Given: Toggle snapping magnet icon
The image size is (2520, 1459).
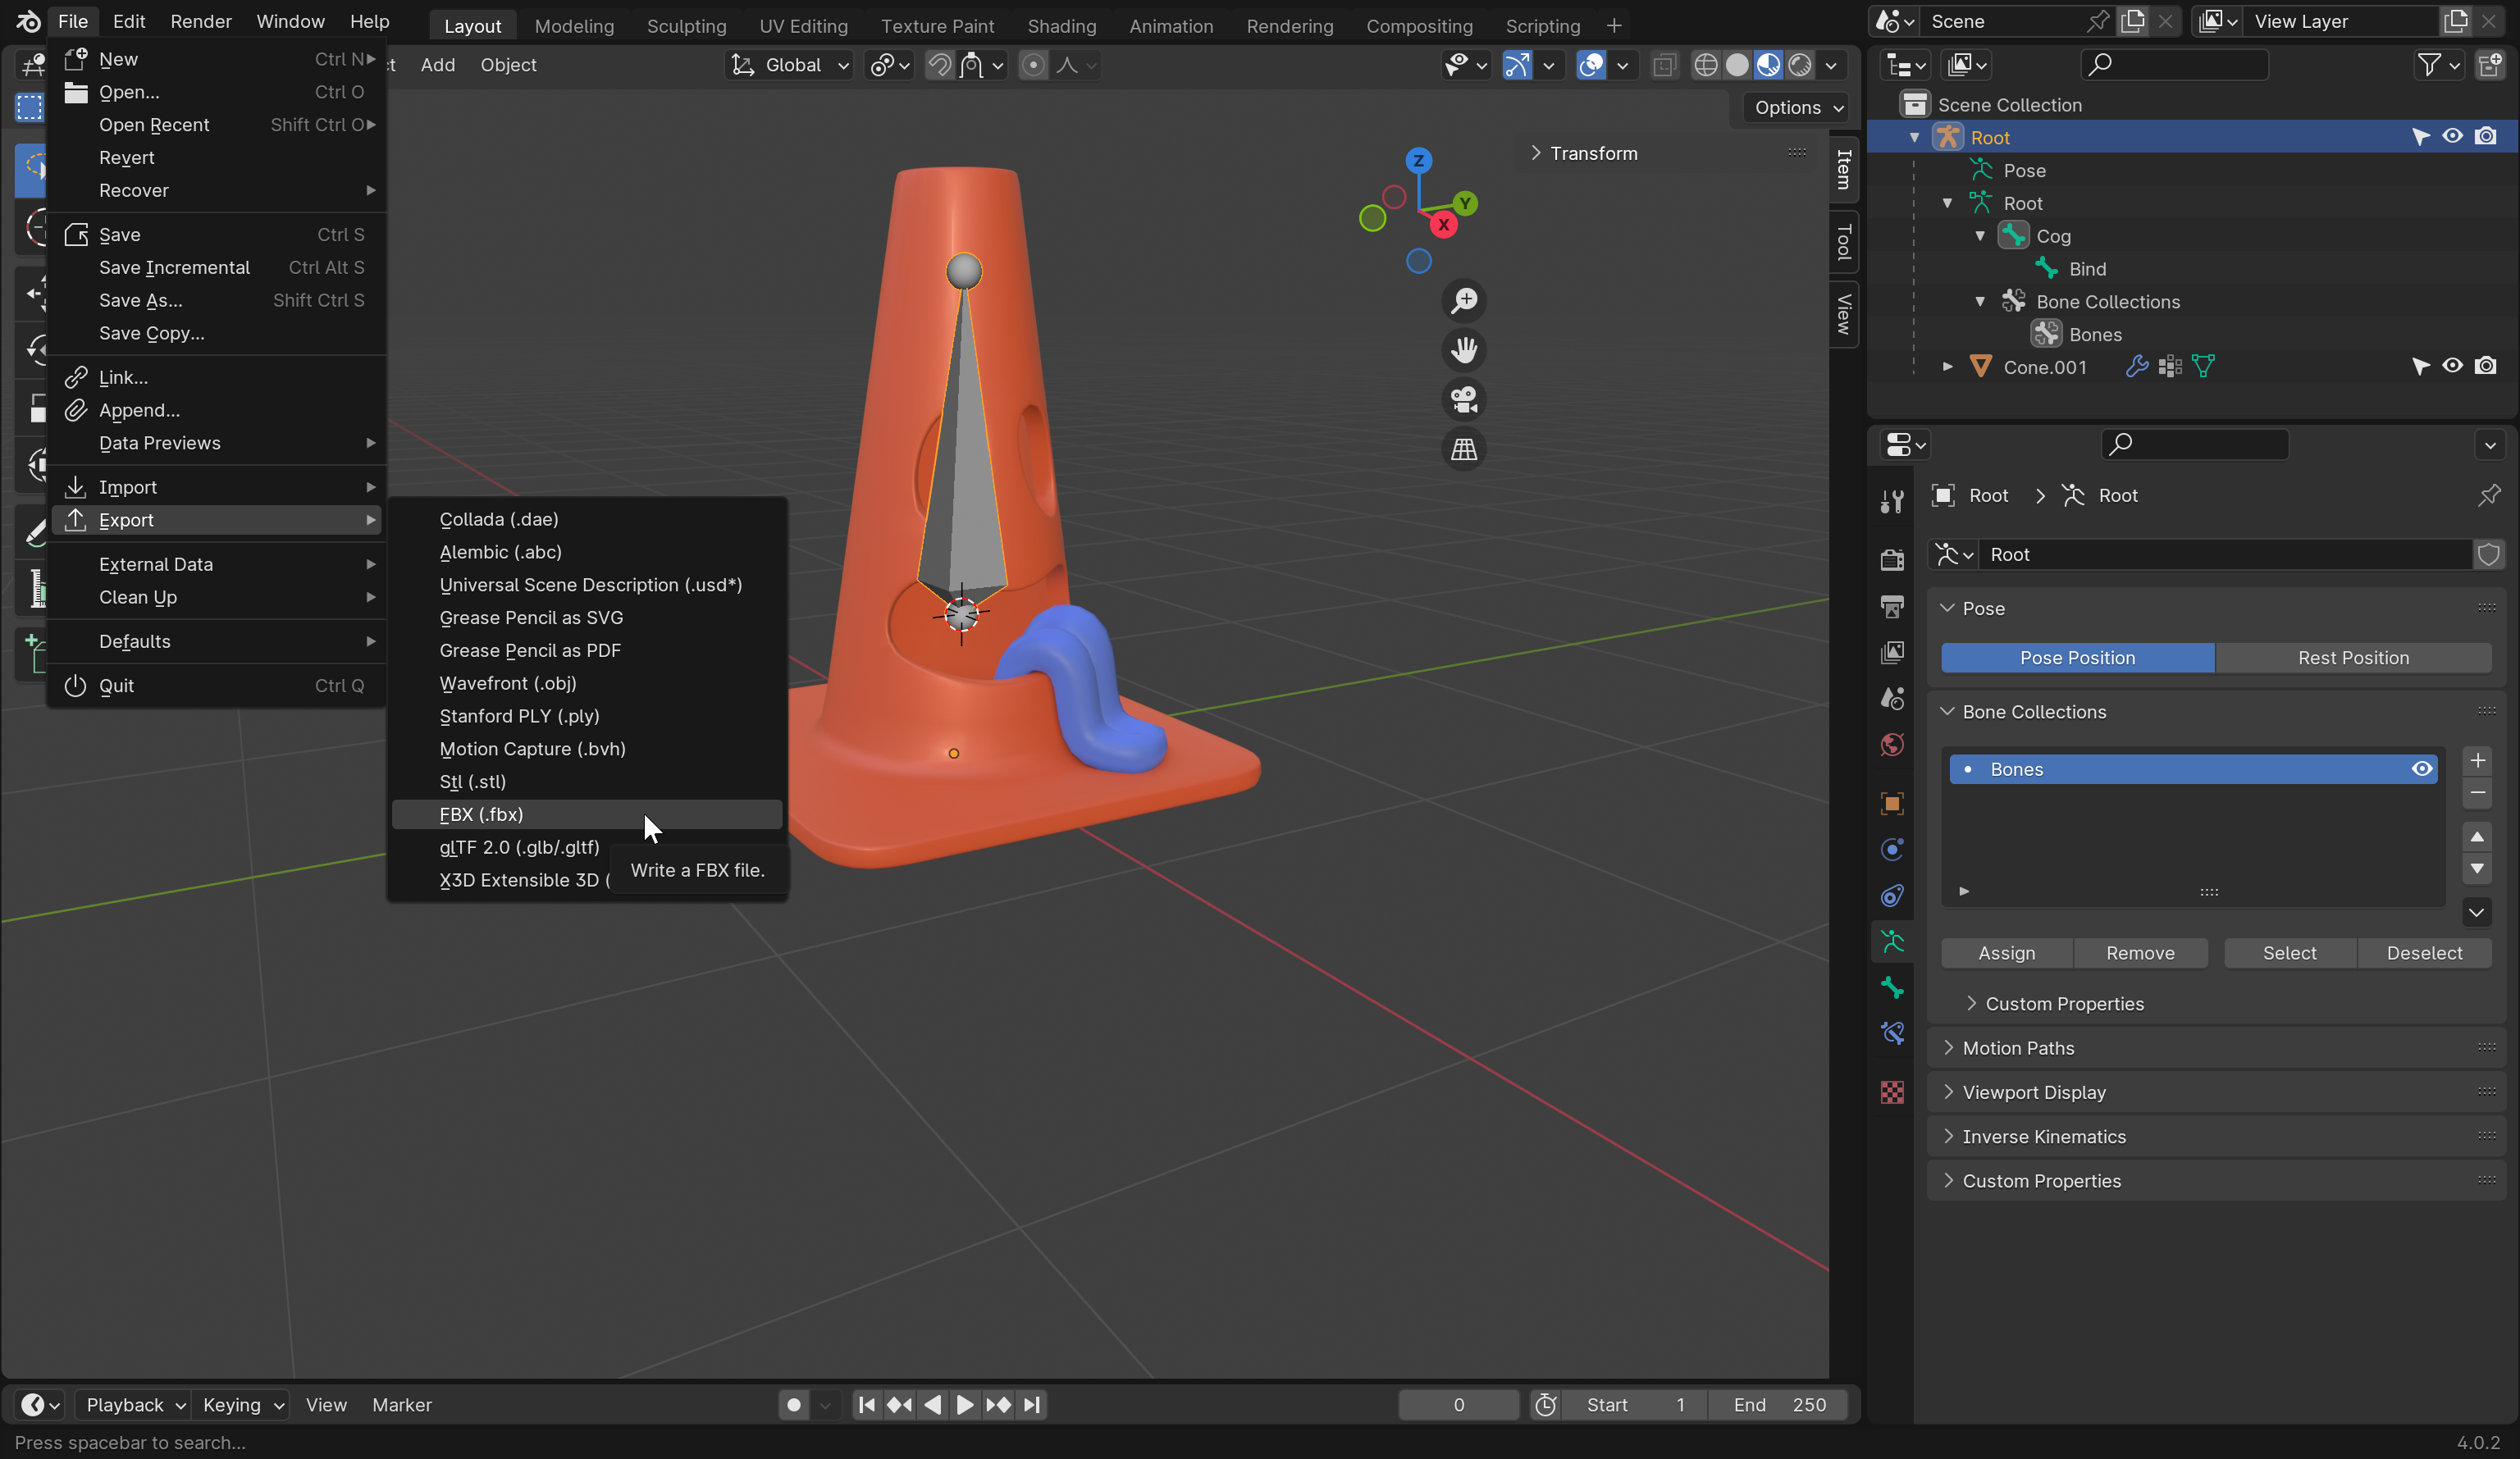Looking at the screenshot, I should click(x=939, y=65).
